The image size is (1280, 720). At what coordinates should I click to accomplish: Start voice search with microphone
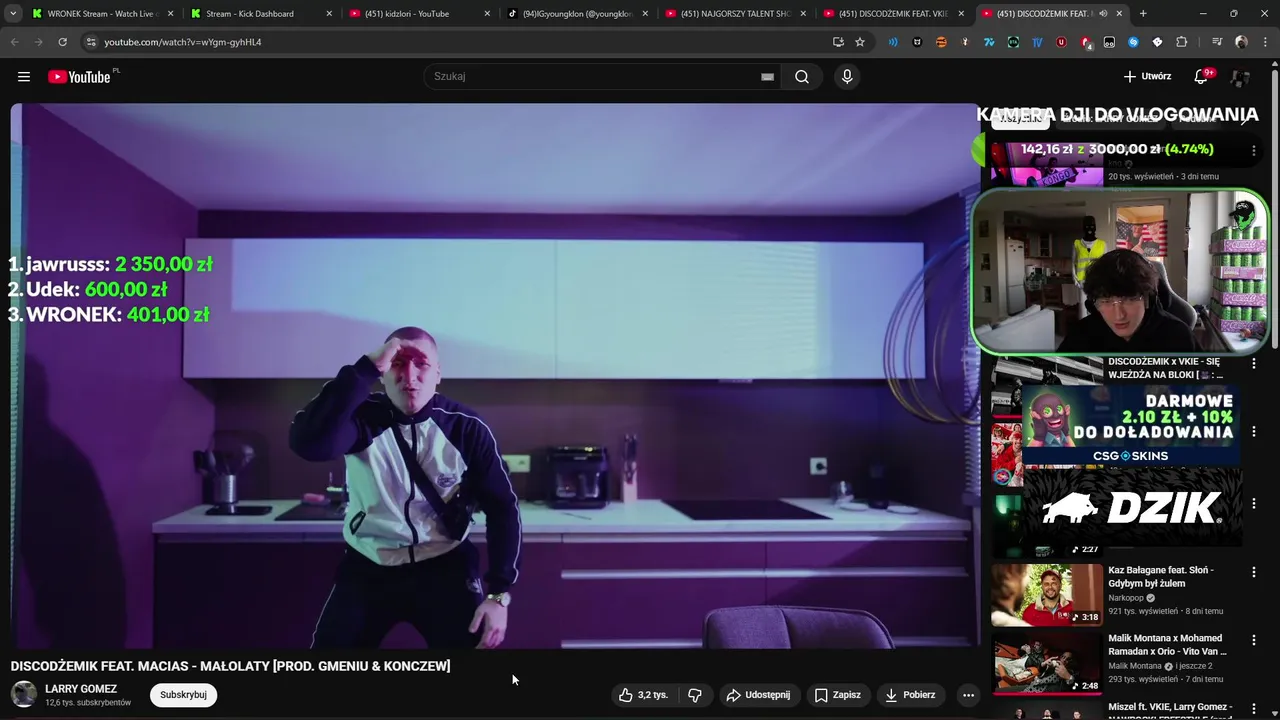(x=847, y=77)
